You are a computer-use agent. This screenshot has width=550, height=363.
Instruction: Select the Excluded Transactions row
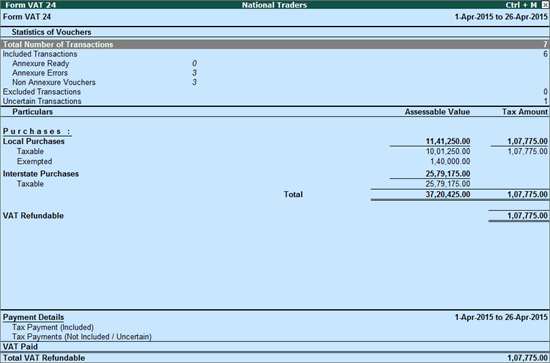tap(275, 92)
